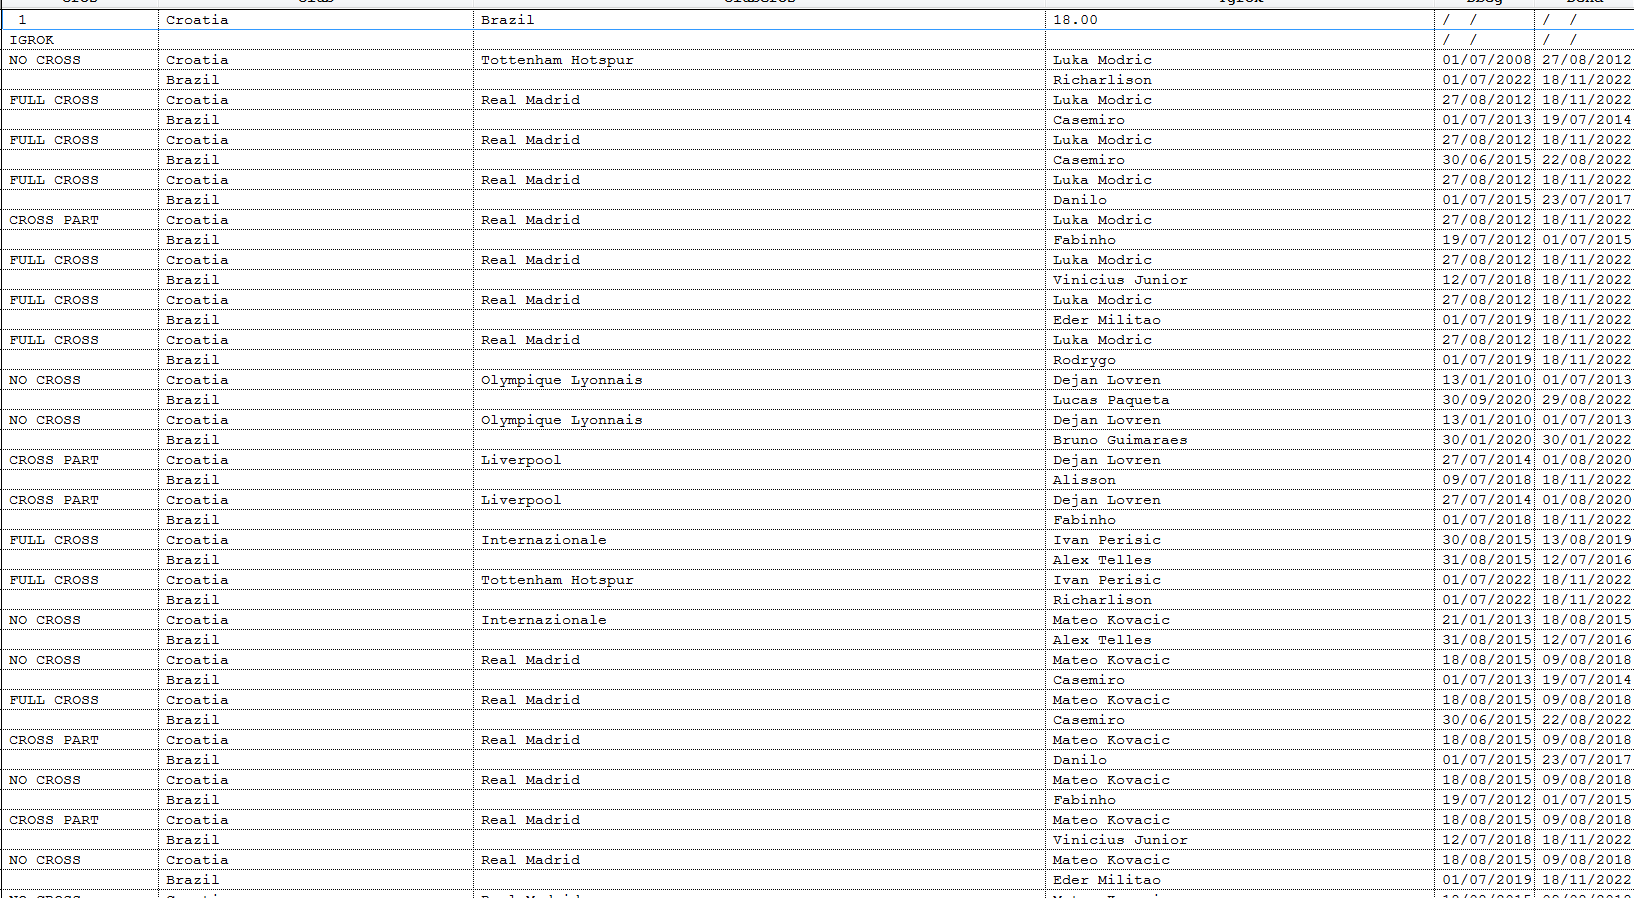Image resolution: width=1634 pixels, height=898 pixels.
Task: Click Brazil in the Bruno Guimaraes row
Action: (x=192, y=440)
